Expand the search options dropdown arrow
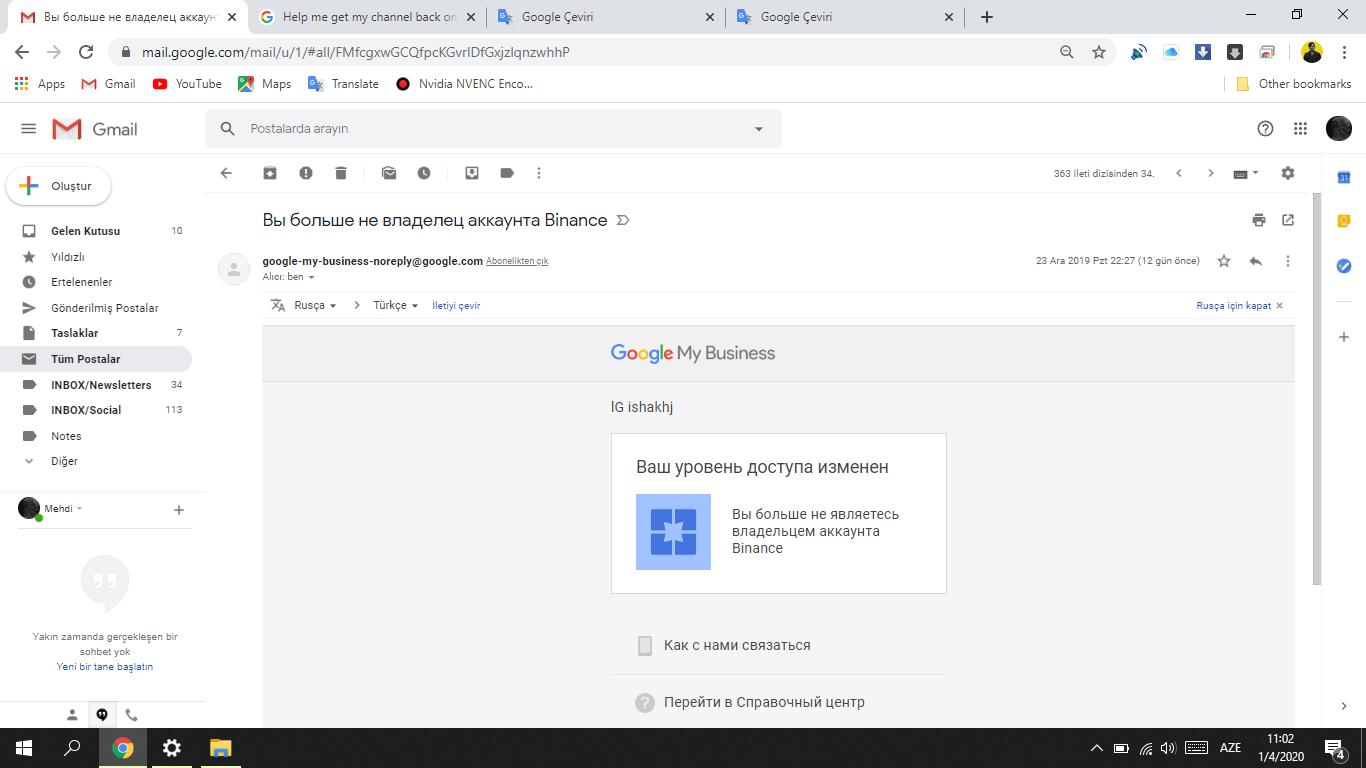Screen dimensions: 1366x768 click(759, 129)
